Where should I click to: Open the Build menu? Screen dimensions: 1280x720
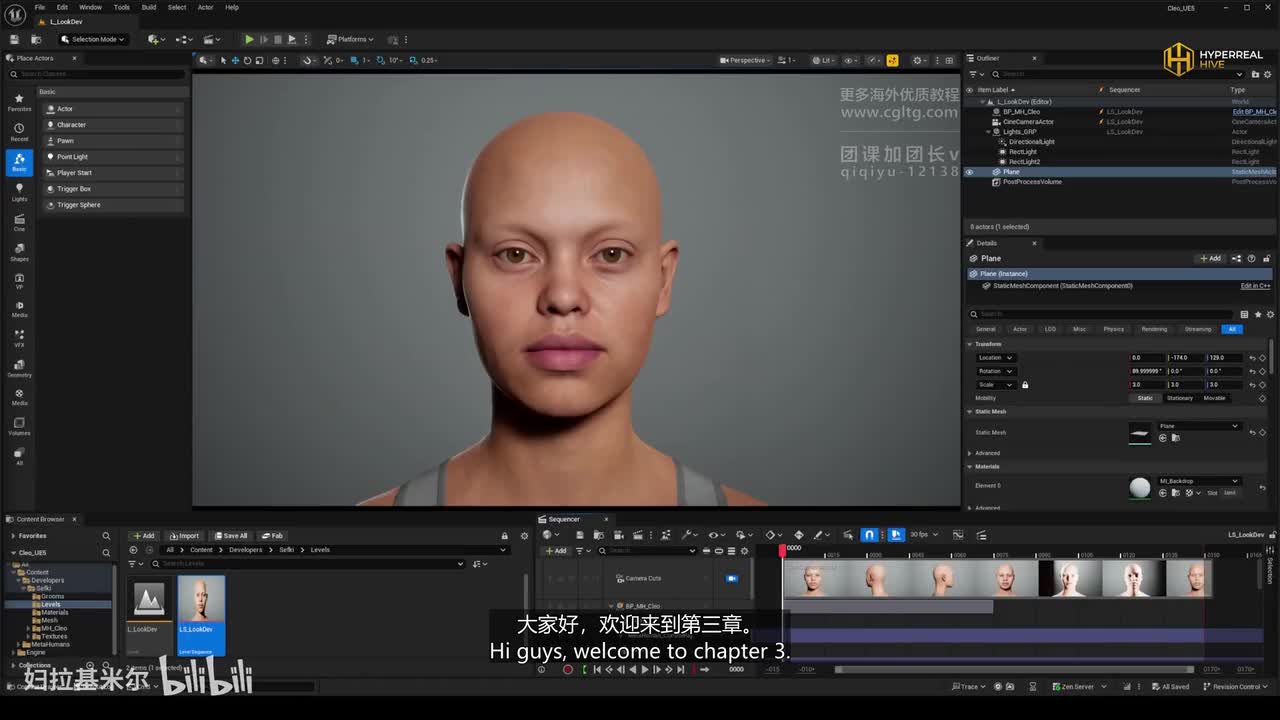148,7
